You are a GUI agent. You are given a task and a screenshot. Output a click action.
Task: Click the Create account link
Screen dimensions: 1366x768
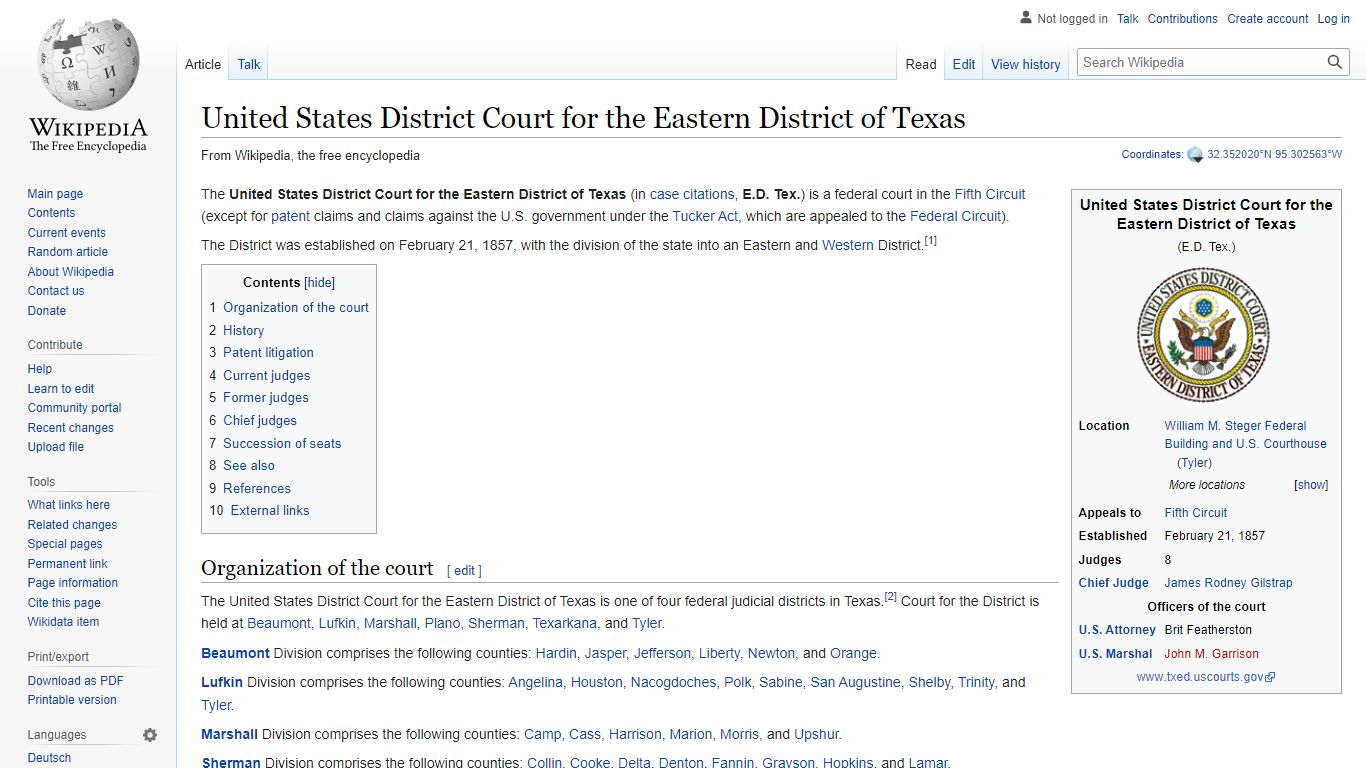click(1268, 19)
